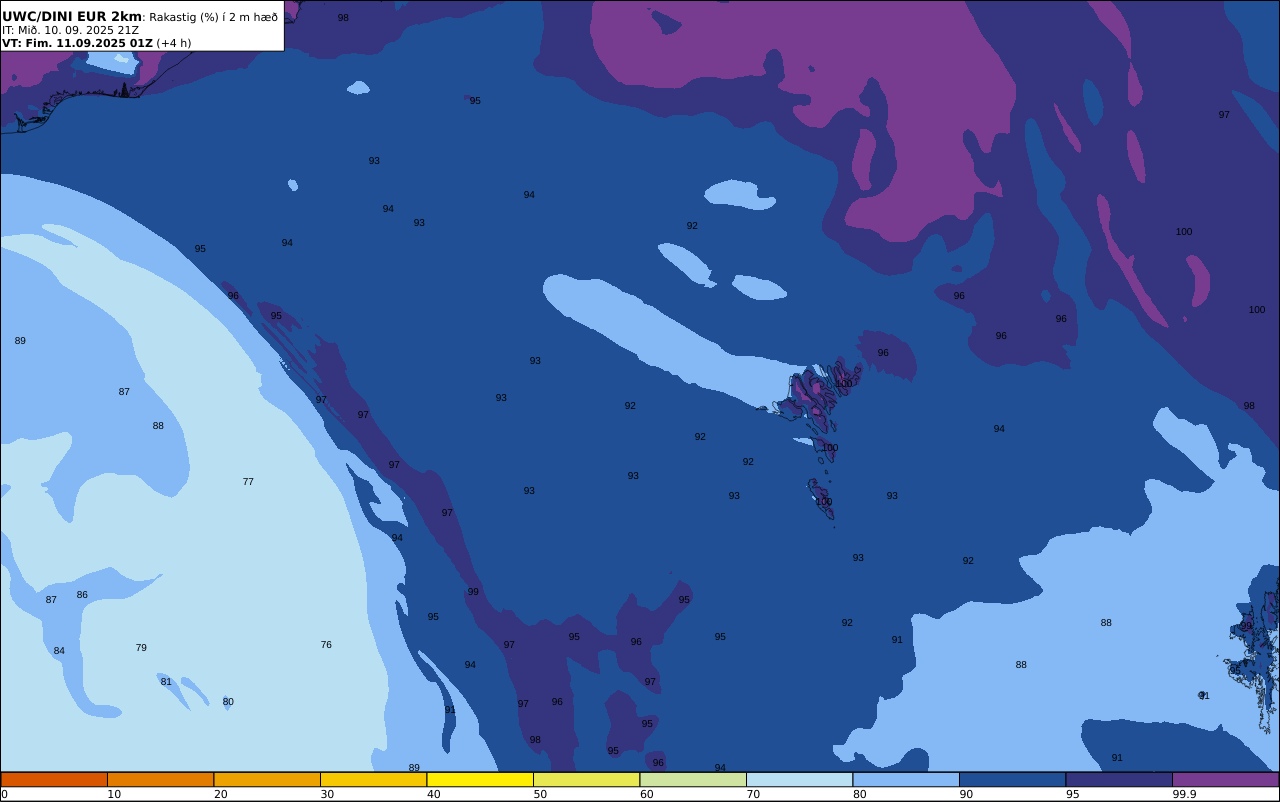Click the '76' humidity value on the map

tap(326, 645)
